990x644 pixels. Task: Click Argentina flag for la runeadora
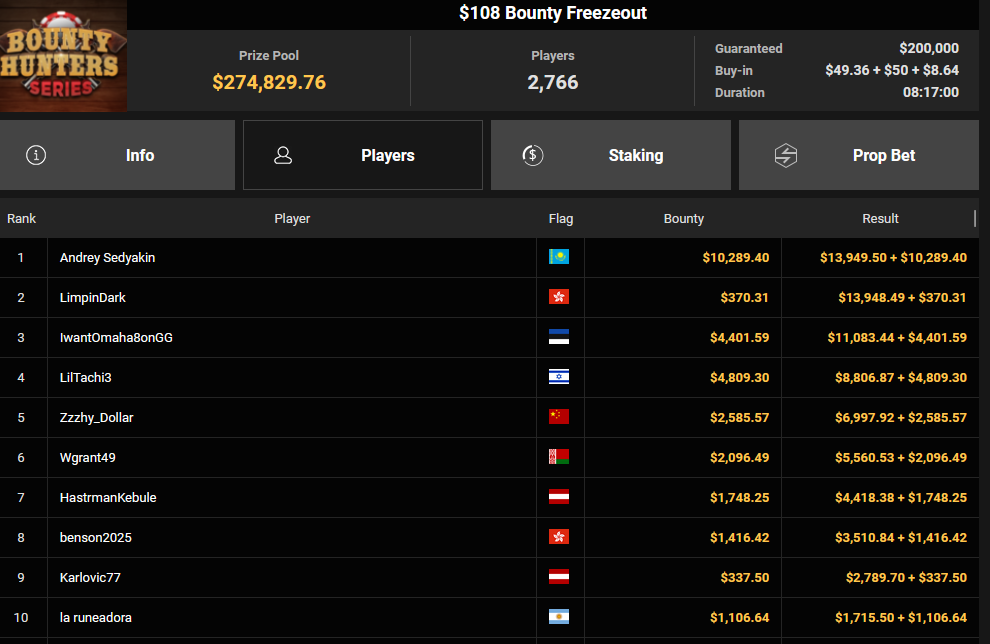point(559,617)
